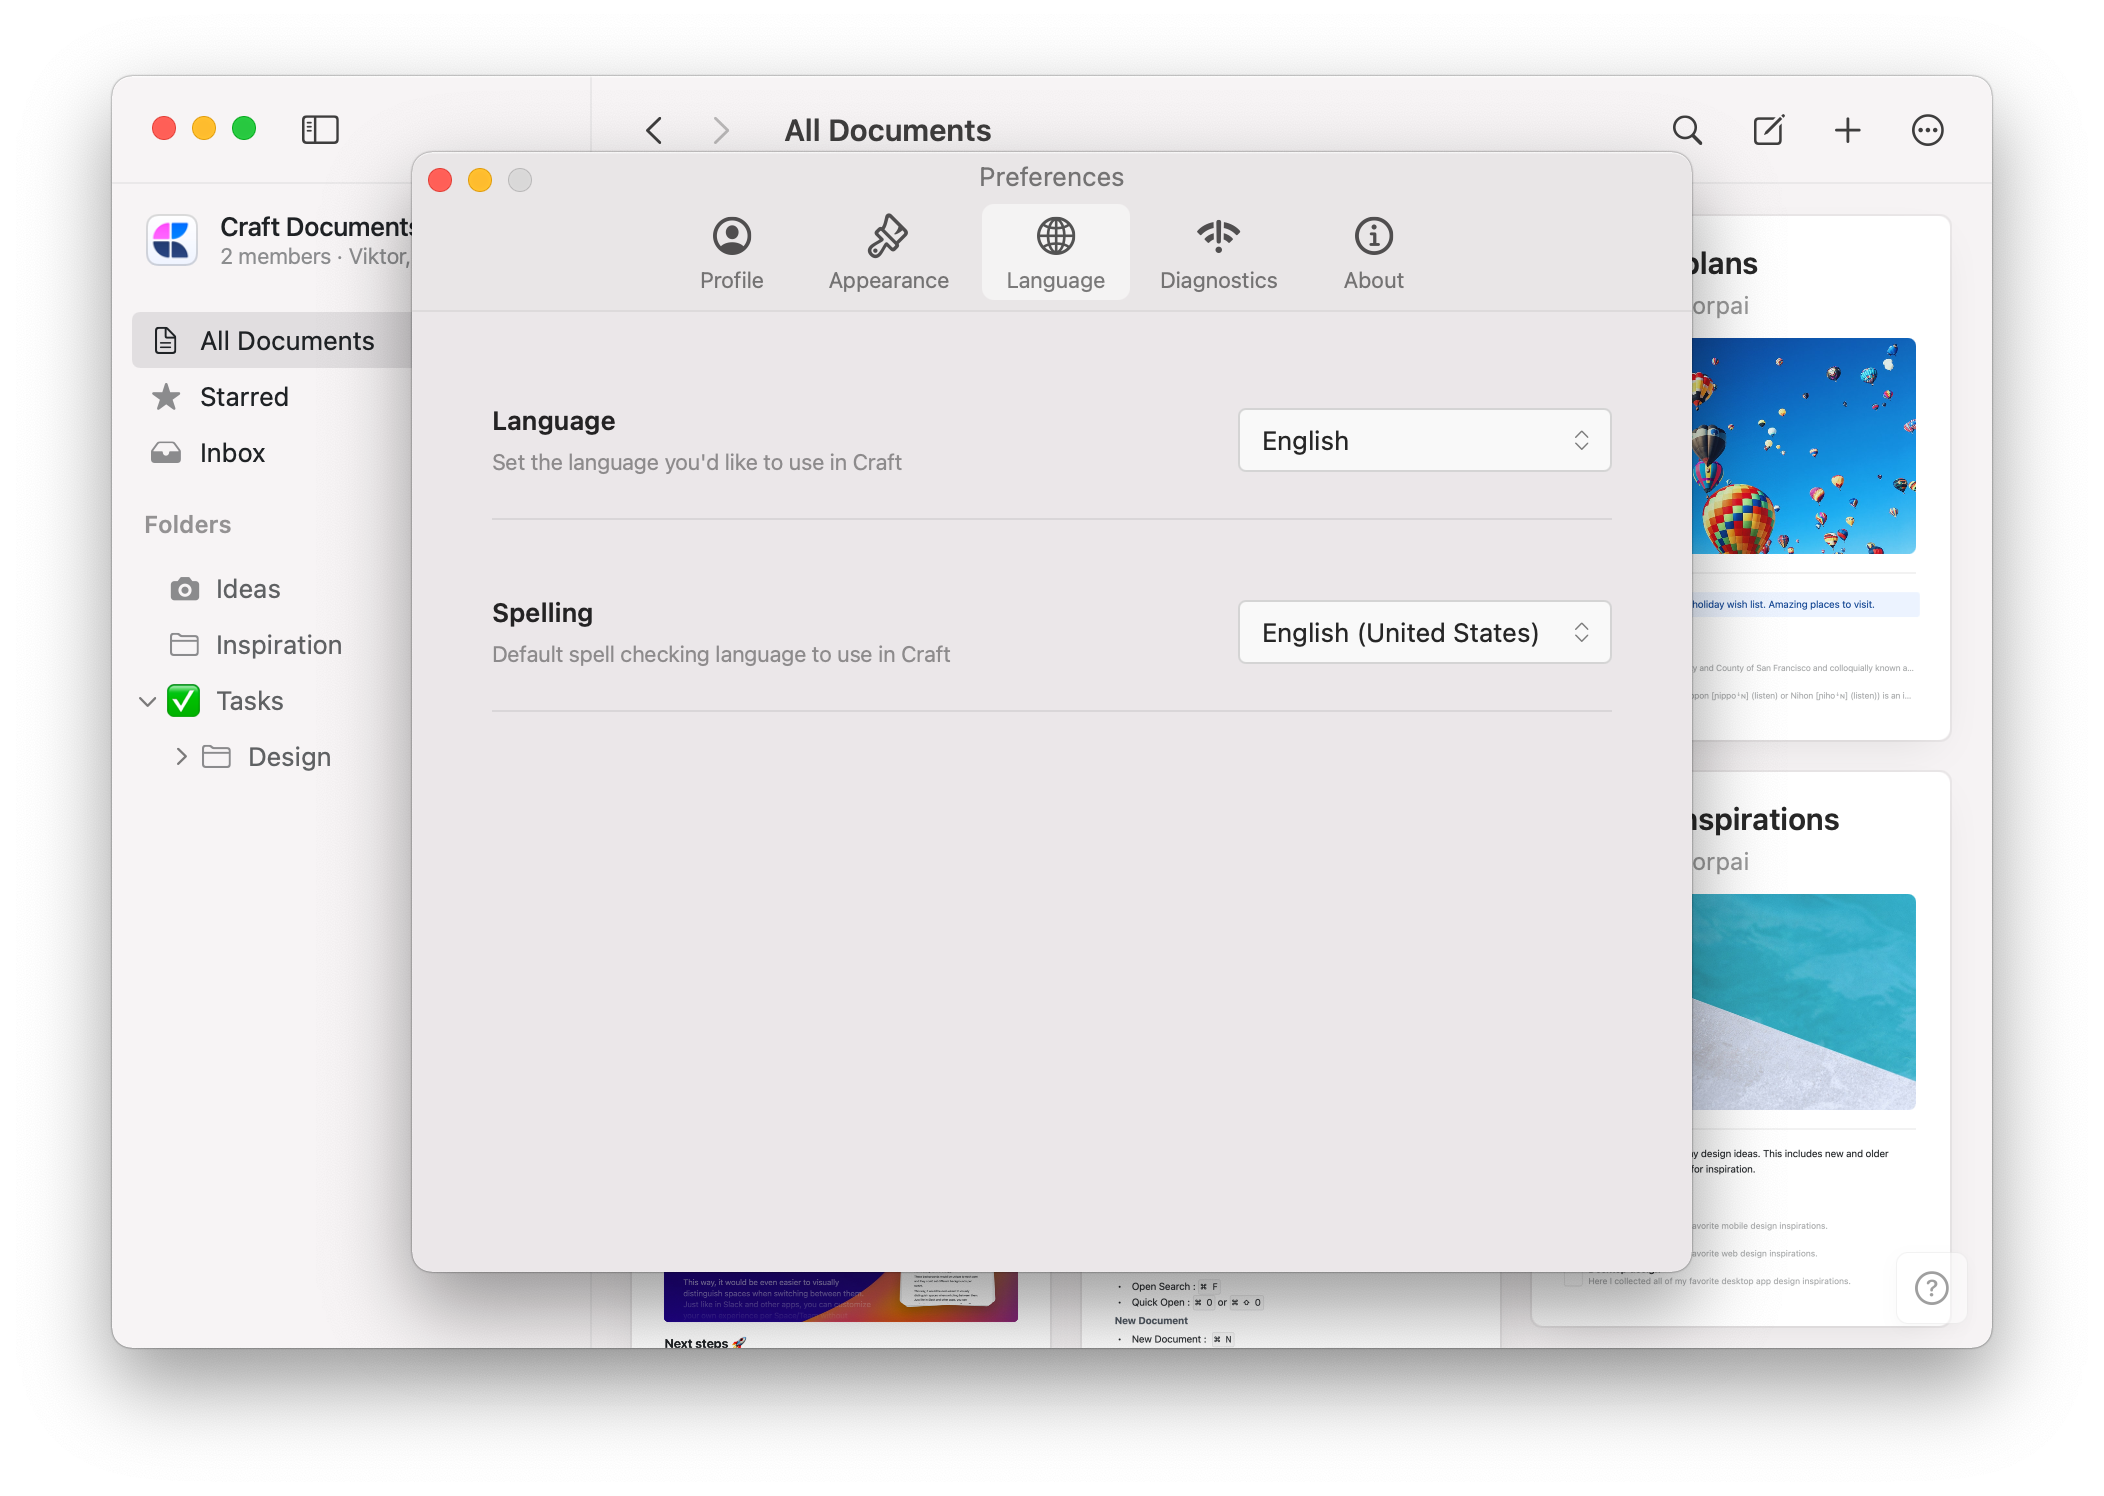
Task: Open the Language dropdown showing English
Action: 1424,440
